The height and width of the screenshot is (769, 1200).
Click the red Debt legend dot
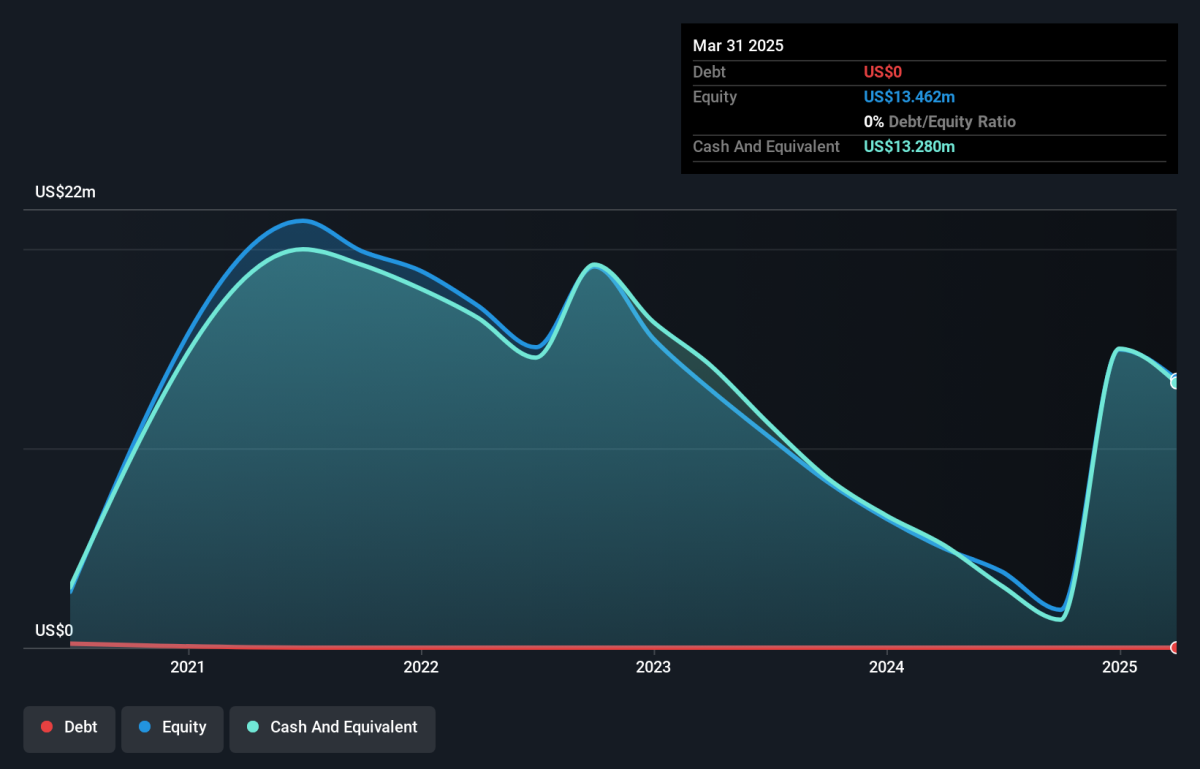click(x=46, y=727)
